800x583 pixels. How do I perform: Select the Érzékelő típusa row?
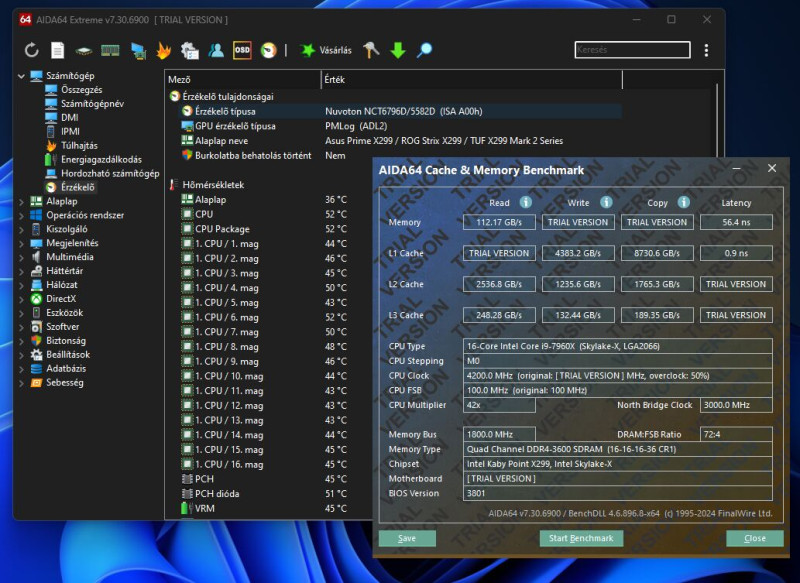(x=401, y=111)
